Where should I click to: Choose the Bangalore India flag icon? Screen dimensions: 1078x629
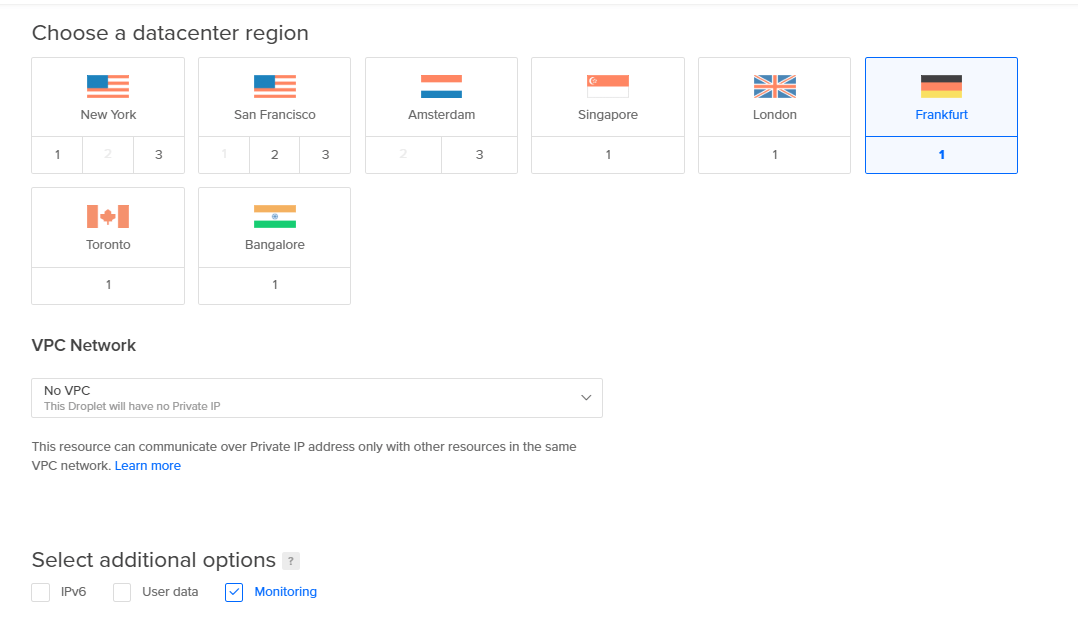[275, 216]
